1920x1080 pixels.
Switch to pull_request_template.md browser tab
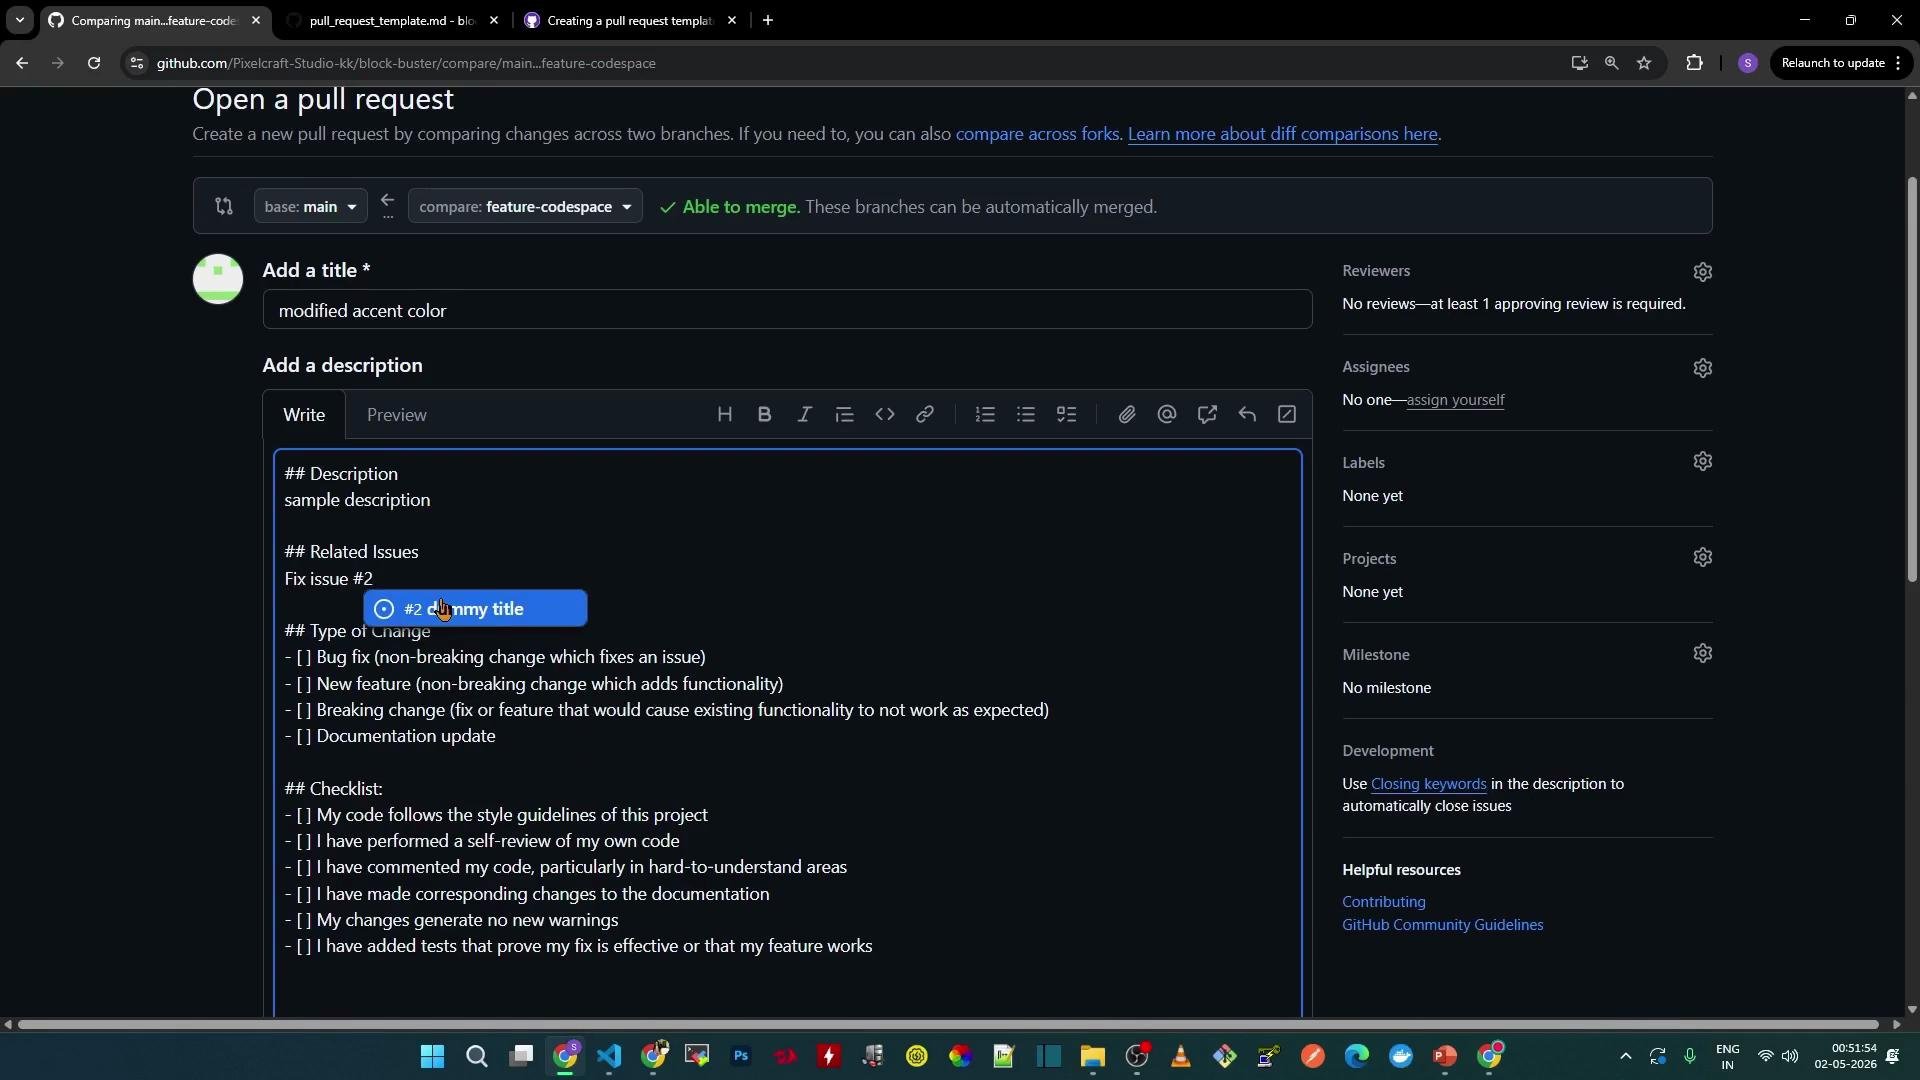pos(393,20)
